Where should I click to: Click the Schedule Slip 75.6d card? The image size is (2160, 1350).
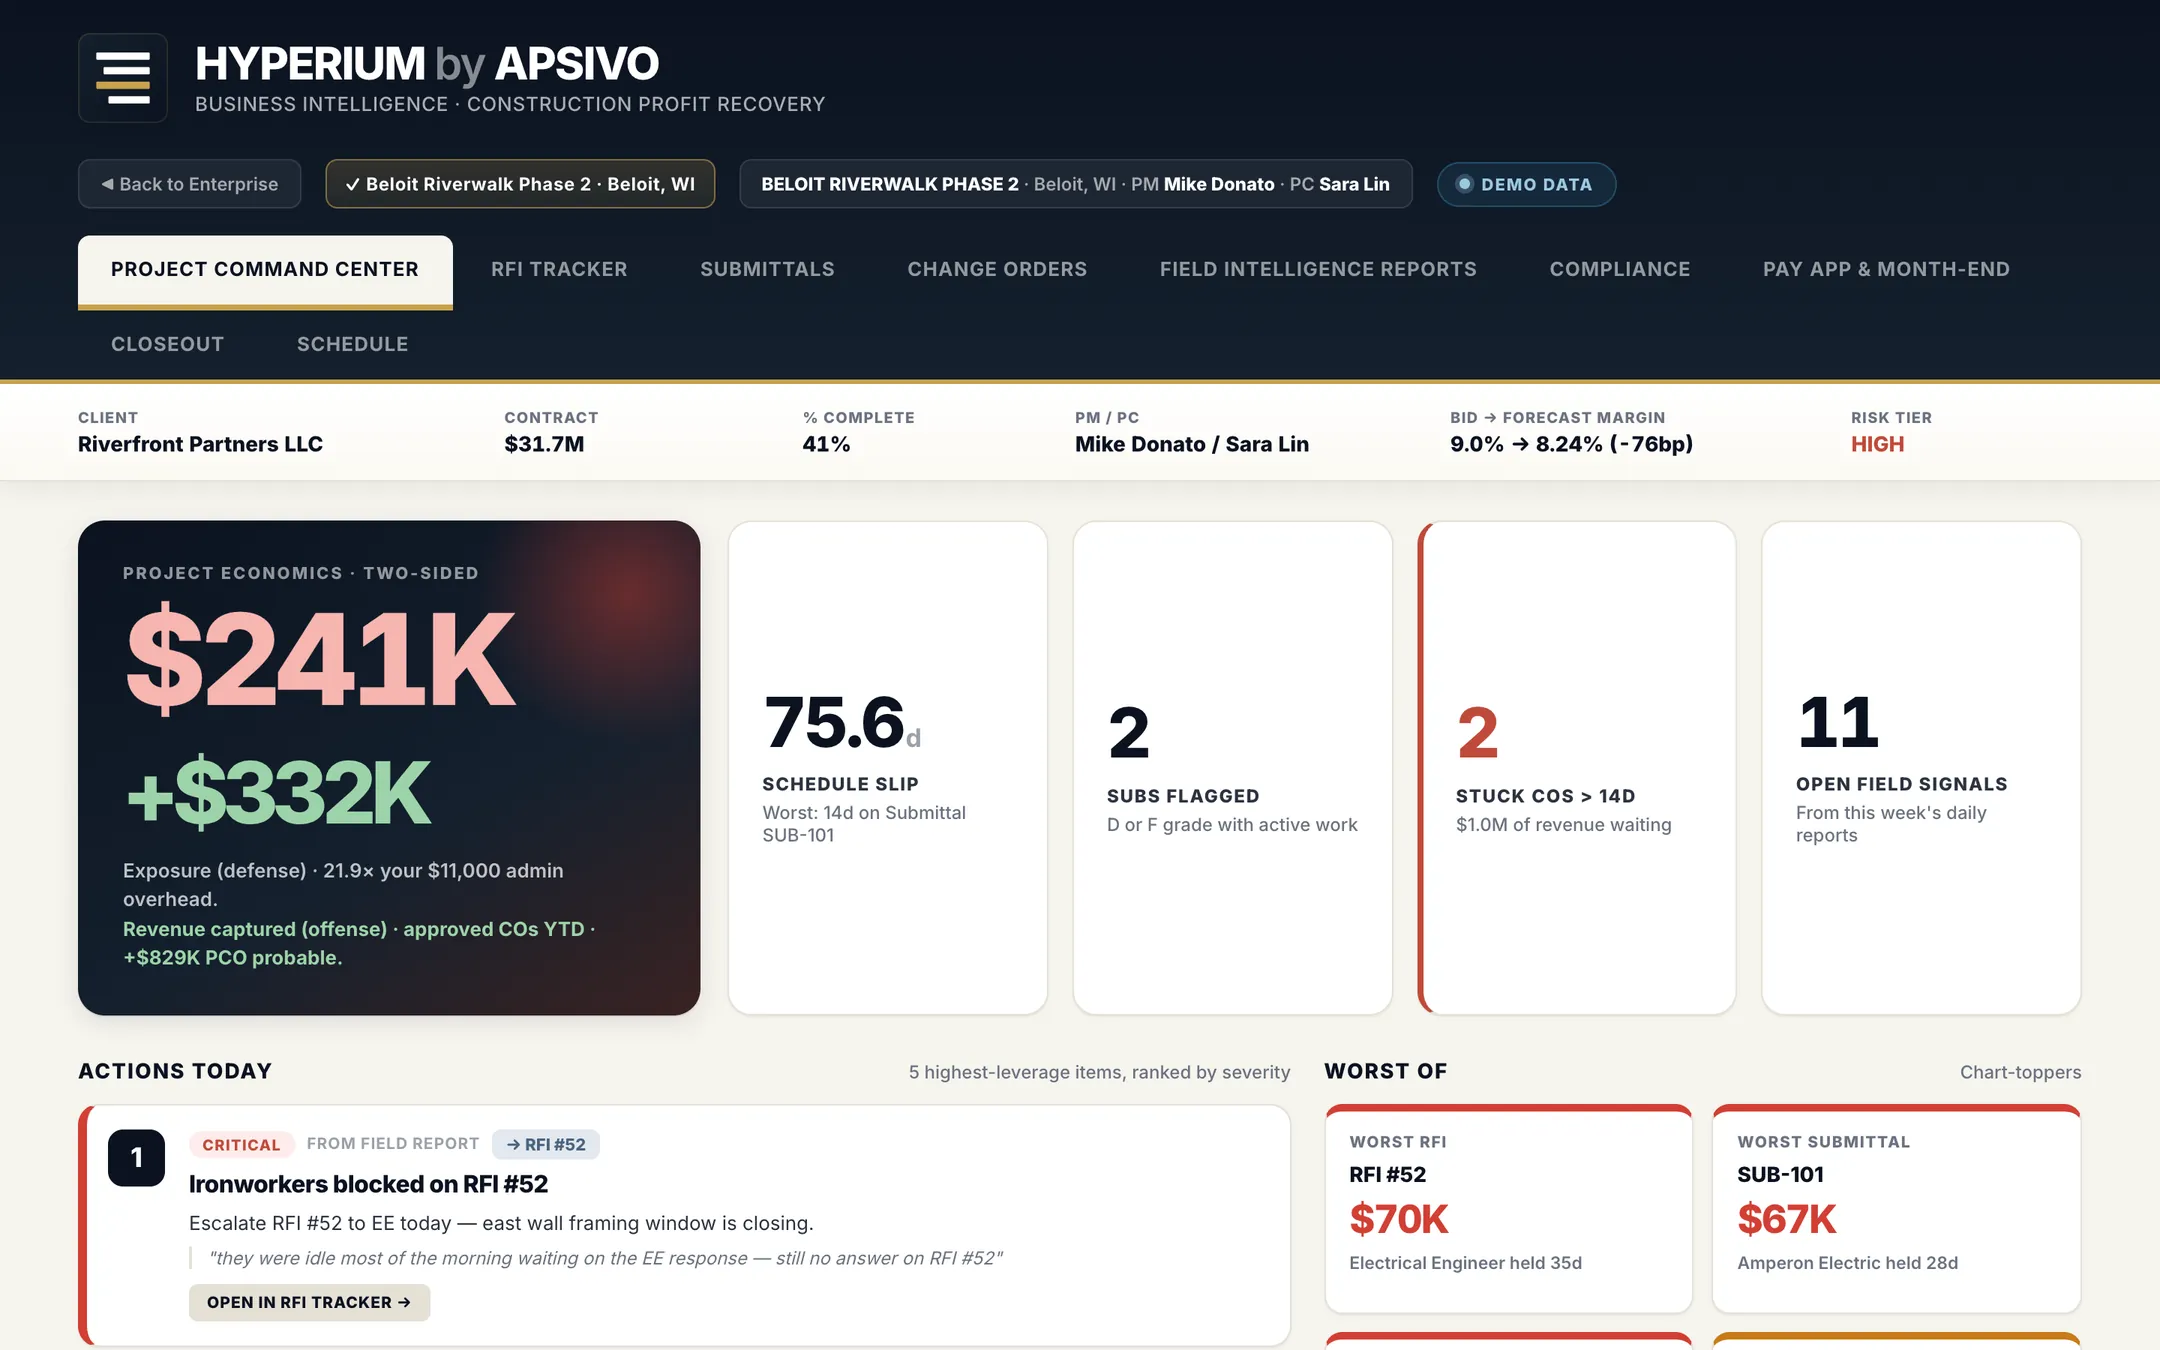[x=888, y=768]
